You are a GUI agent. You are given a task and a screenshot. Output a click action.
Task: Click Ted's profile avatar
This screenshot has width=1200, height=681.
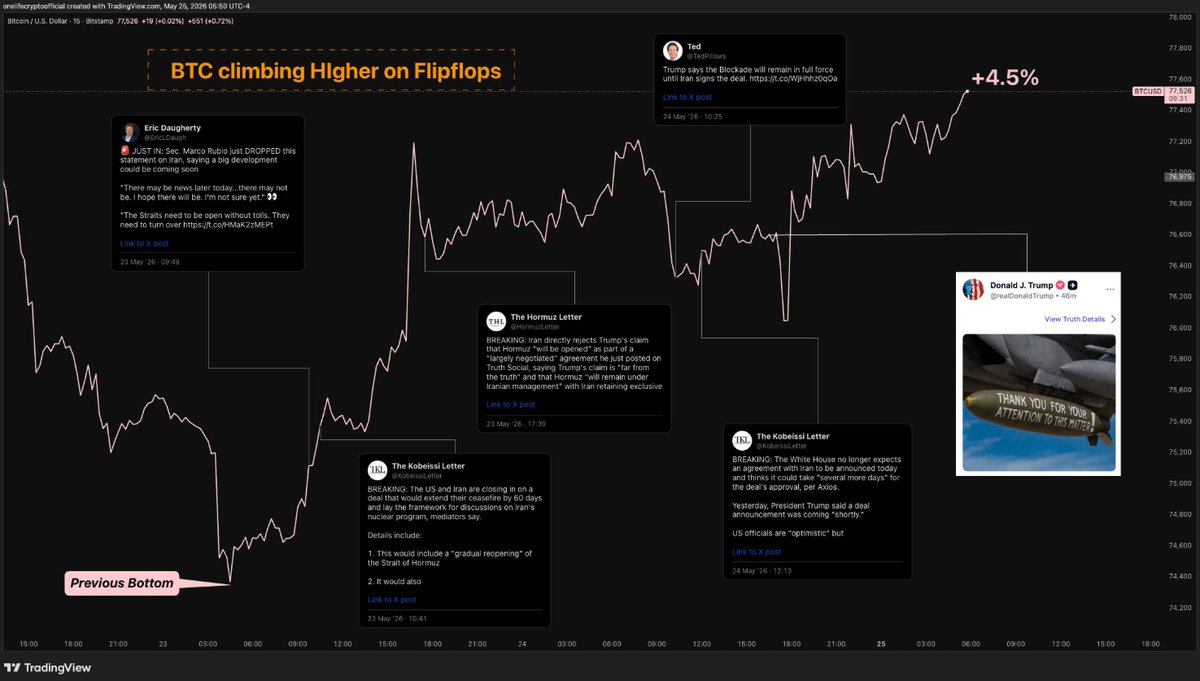(x=672, y=51)
